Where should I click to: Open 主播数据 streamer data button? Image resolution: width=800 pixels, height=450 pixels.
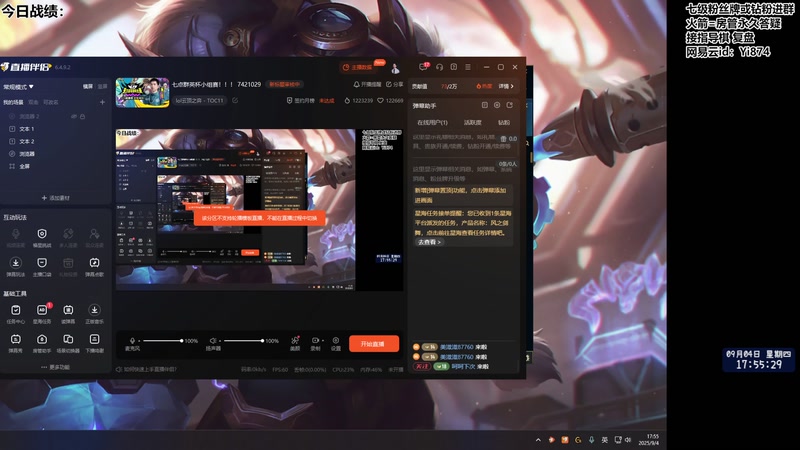click(357, 67)
